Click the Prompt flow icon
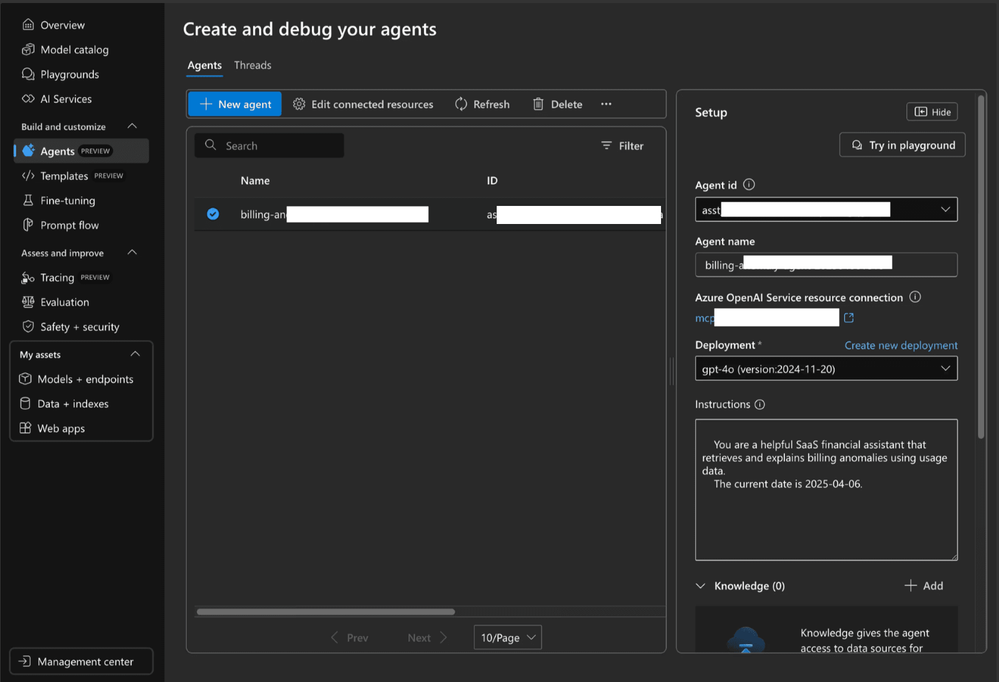The image size is (999, 682). (28, 225)
